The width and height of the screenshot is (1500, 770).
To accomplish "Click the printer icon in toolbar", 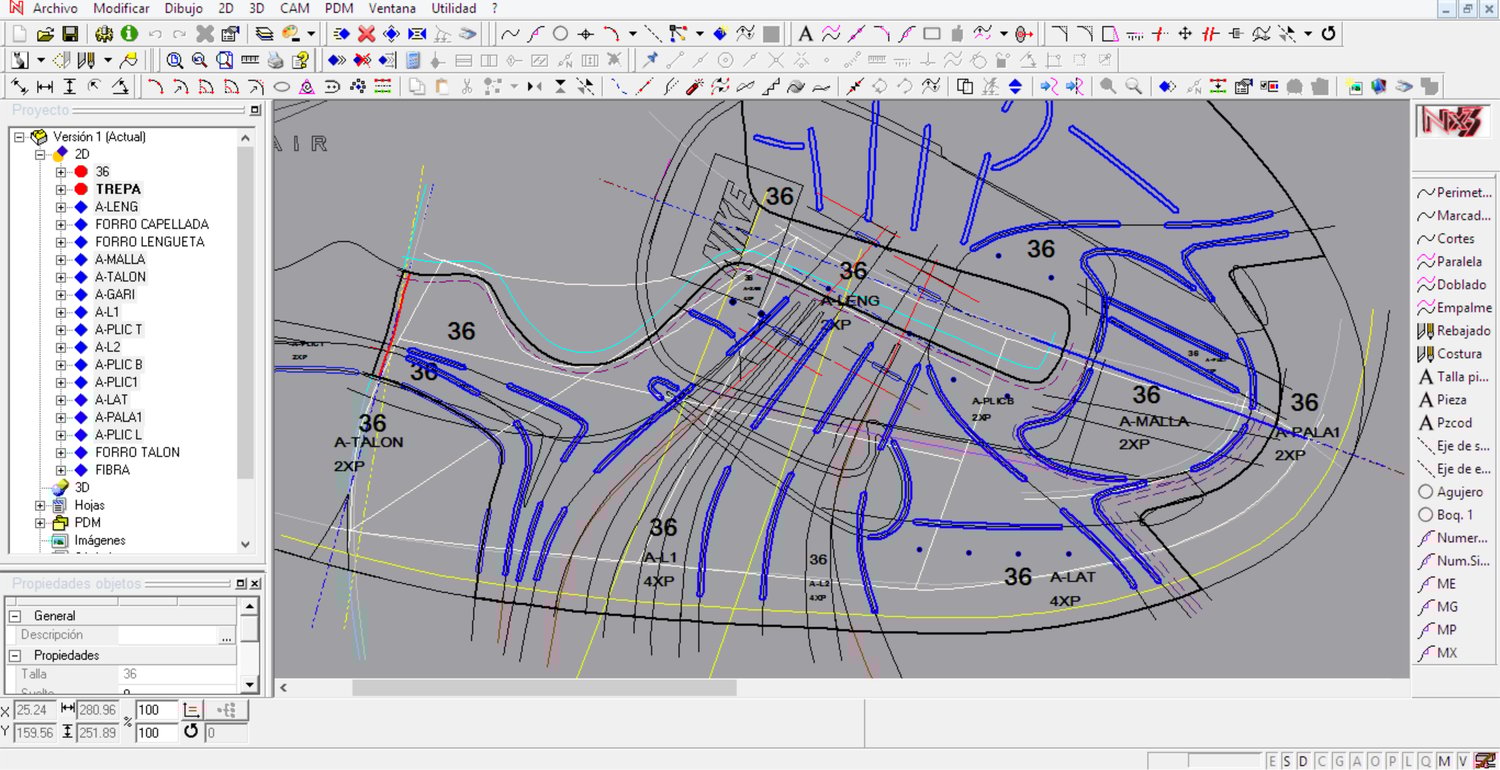I will point(273,60).
